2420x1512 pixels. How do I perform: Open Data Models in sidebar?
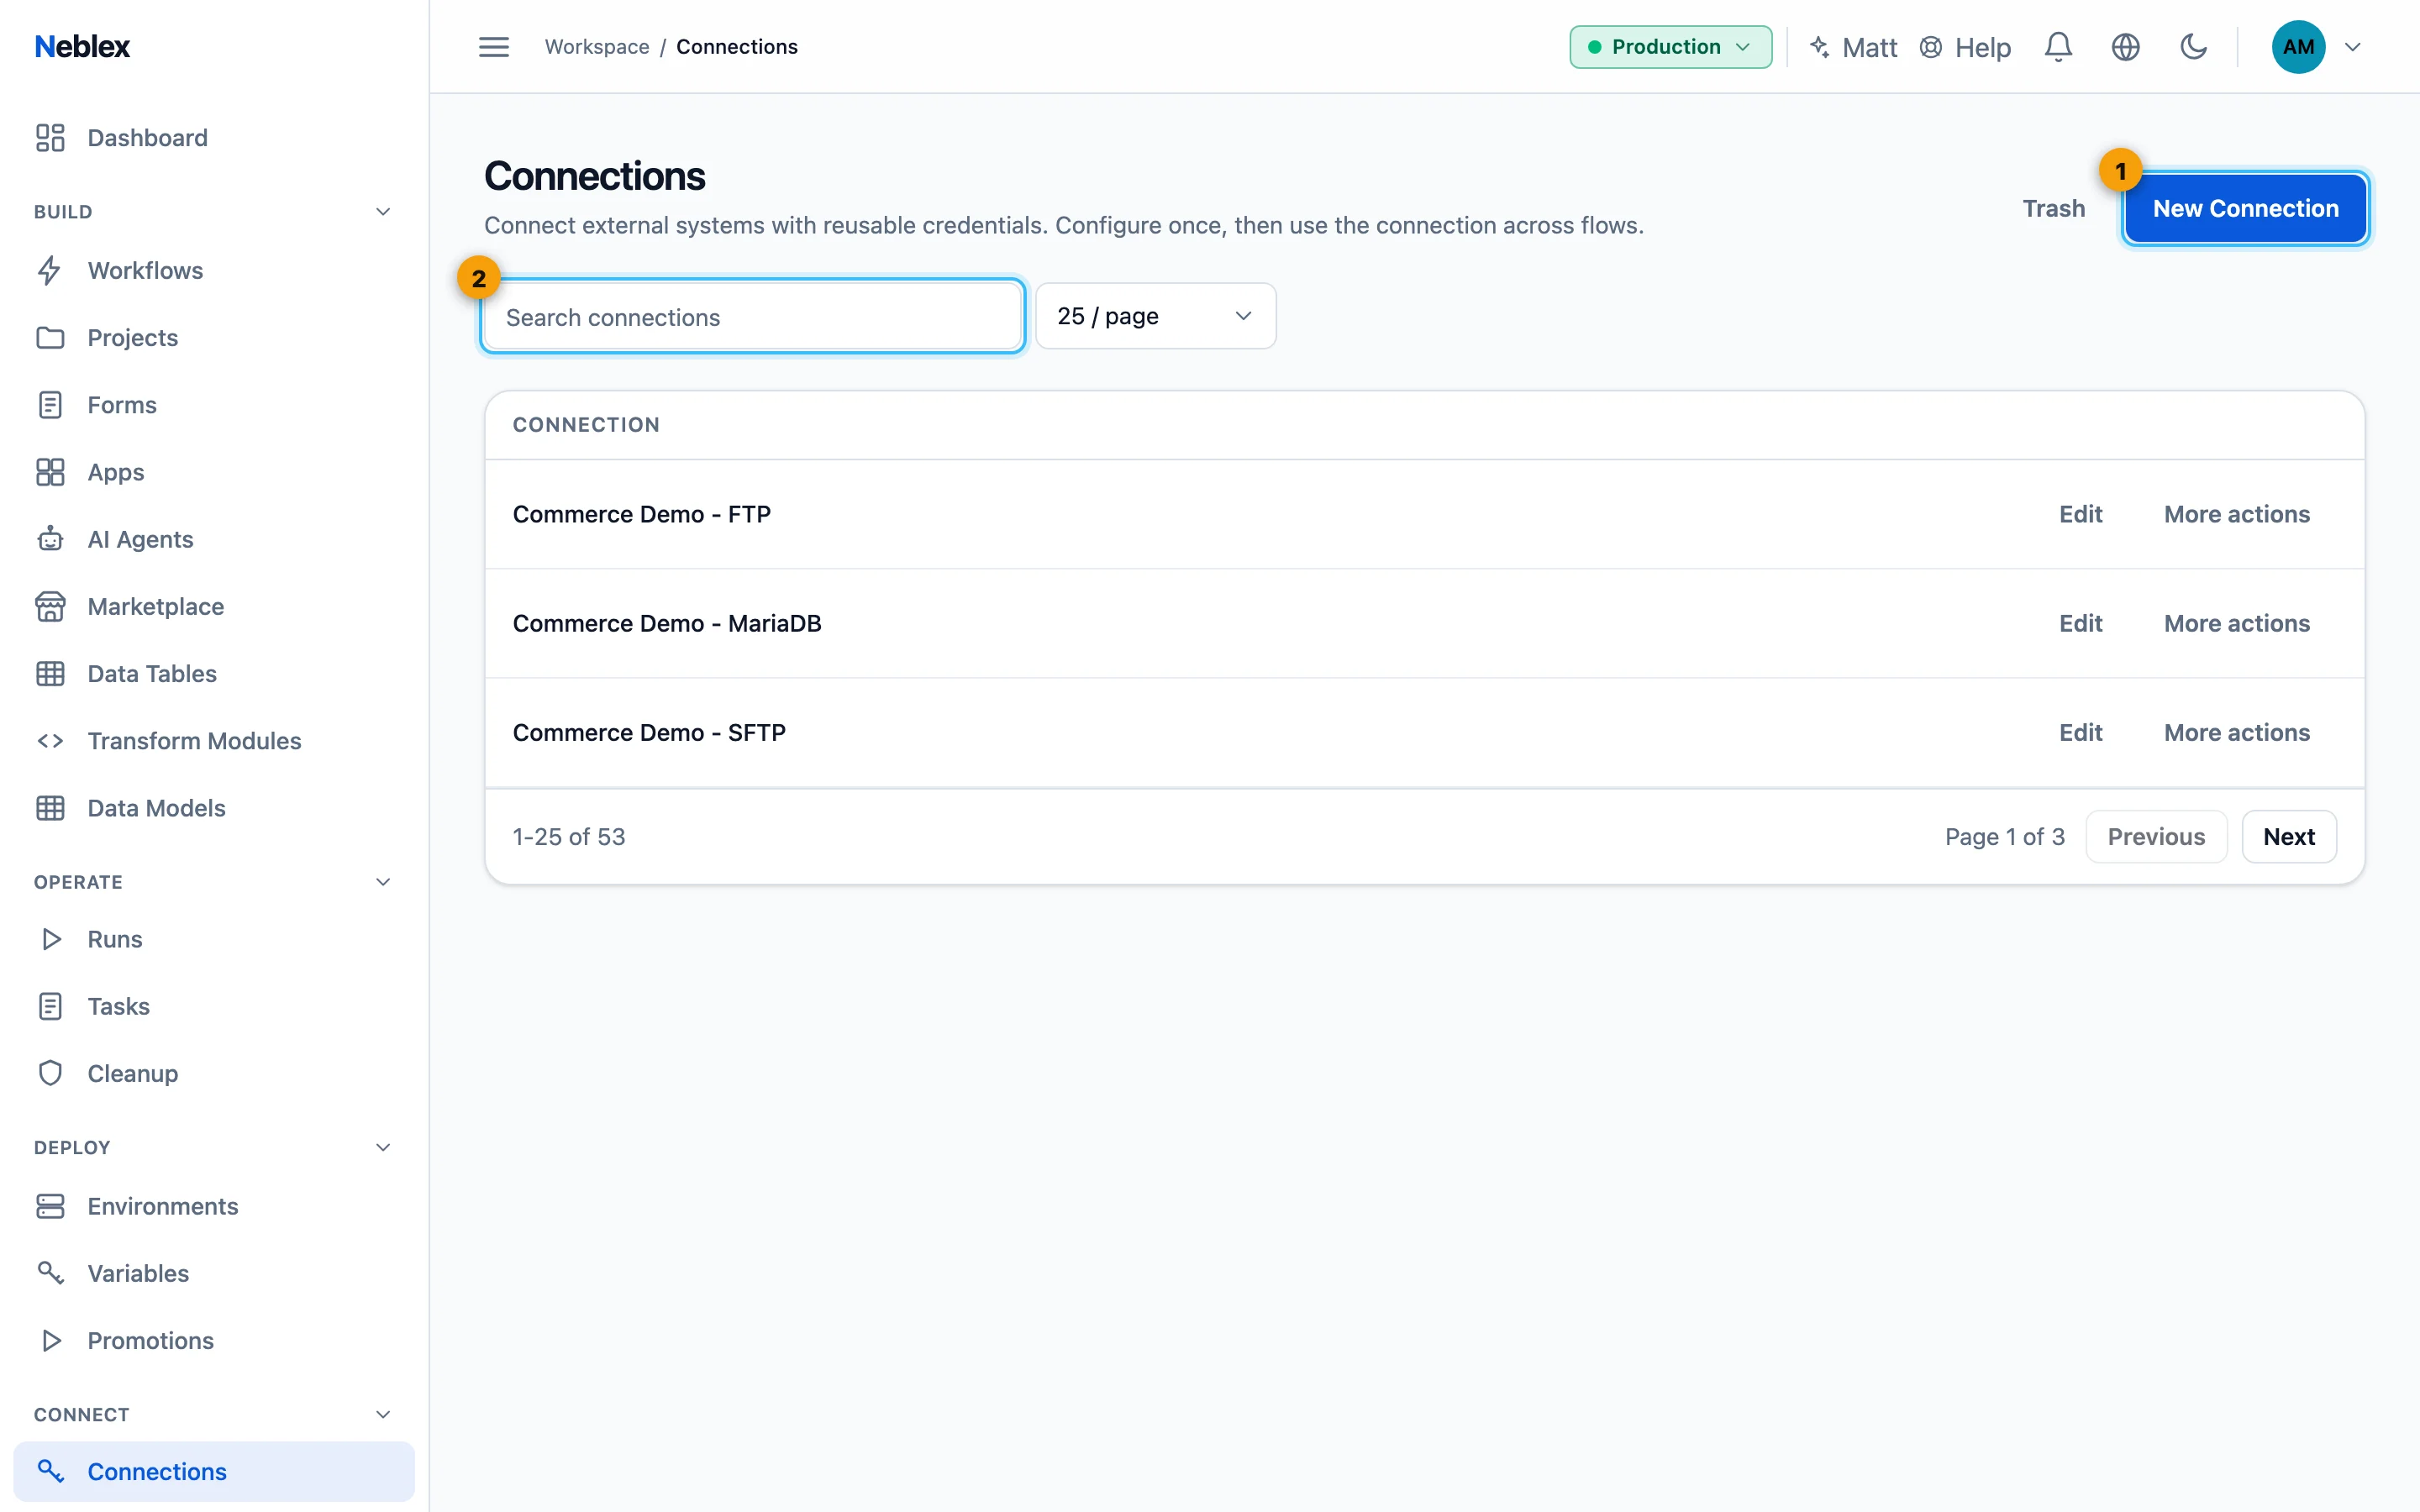pyautogui.click(x=214, y=808)
